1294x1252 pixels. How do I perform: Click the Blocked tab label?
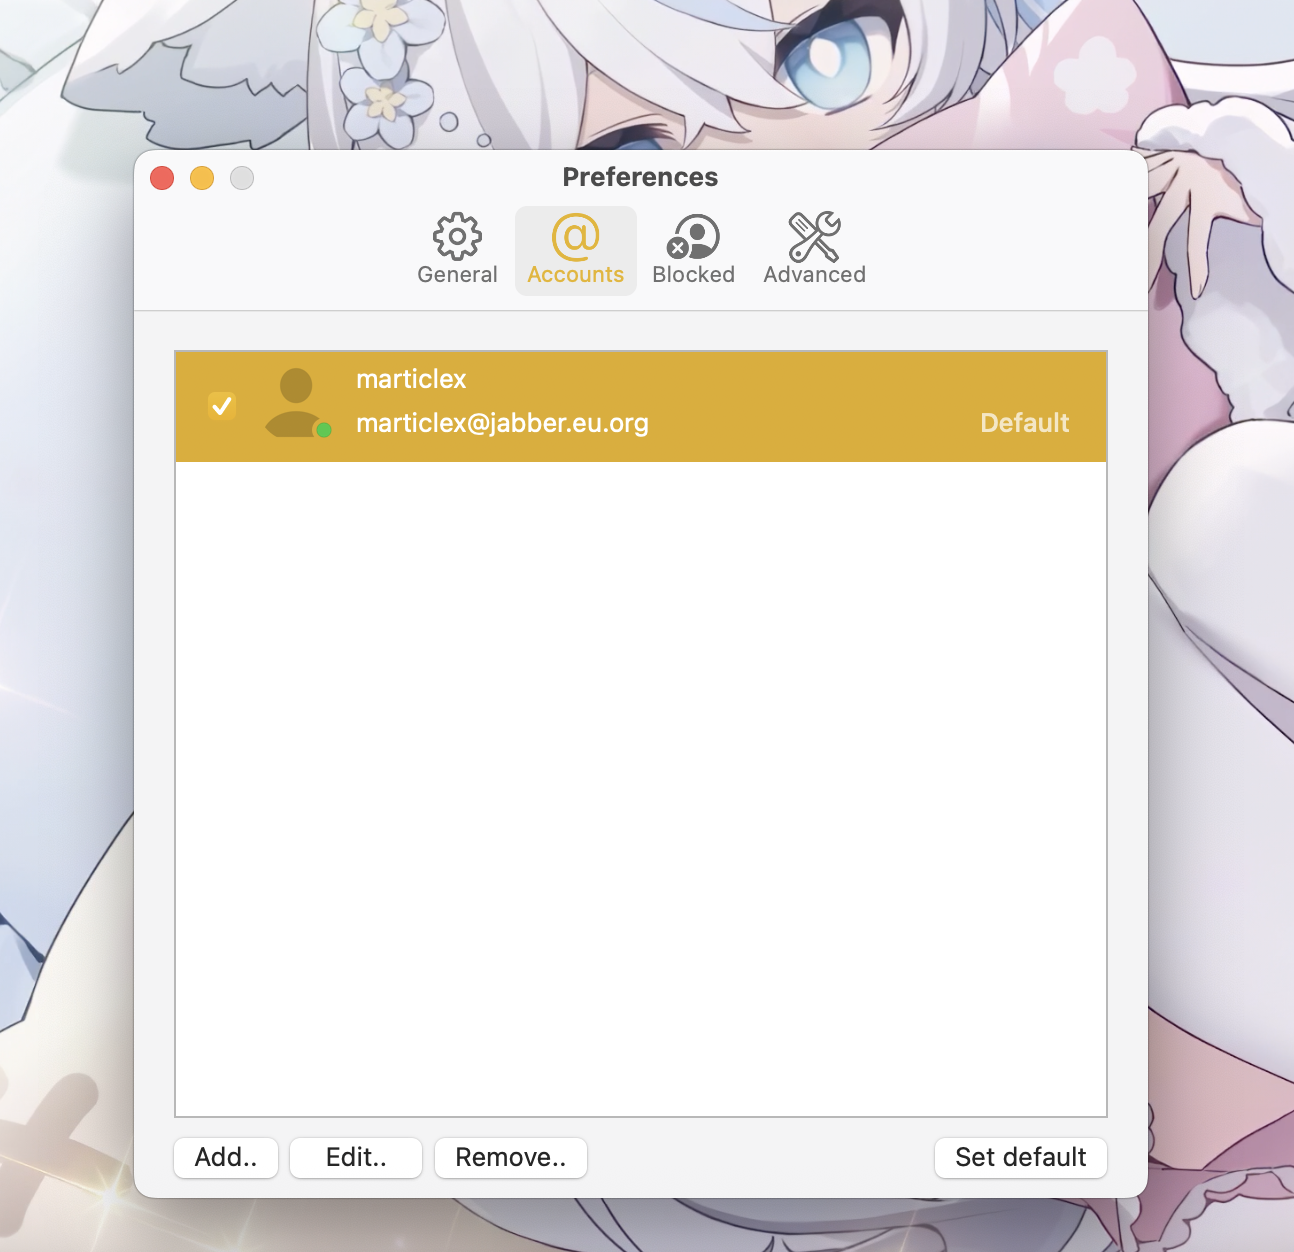coord(693,275)
